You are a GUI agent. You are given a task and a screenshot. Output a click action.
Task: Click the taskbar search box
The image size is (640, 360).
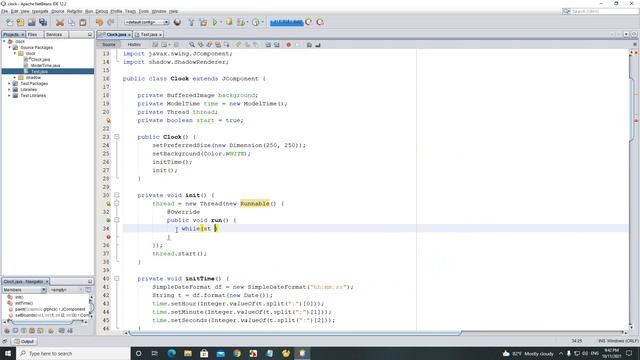coord(73,353)
